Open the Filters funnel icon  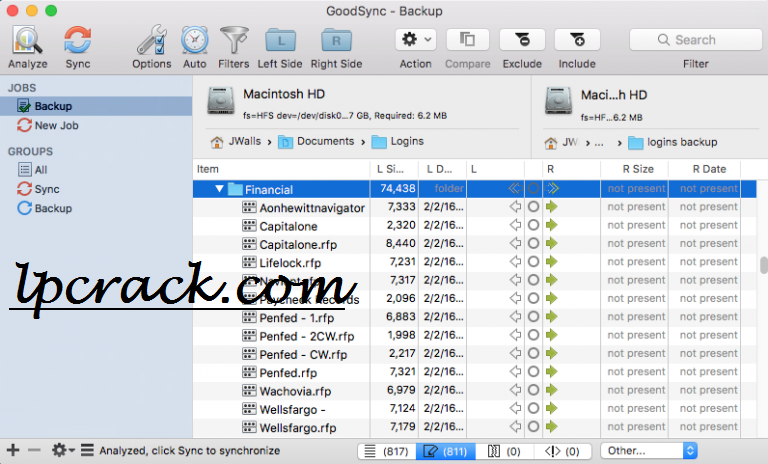234,40
